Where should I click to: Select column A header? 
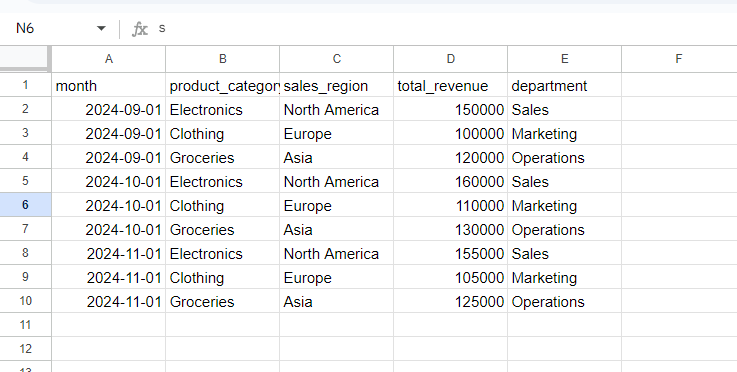tap(109, 59)
